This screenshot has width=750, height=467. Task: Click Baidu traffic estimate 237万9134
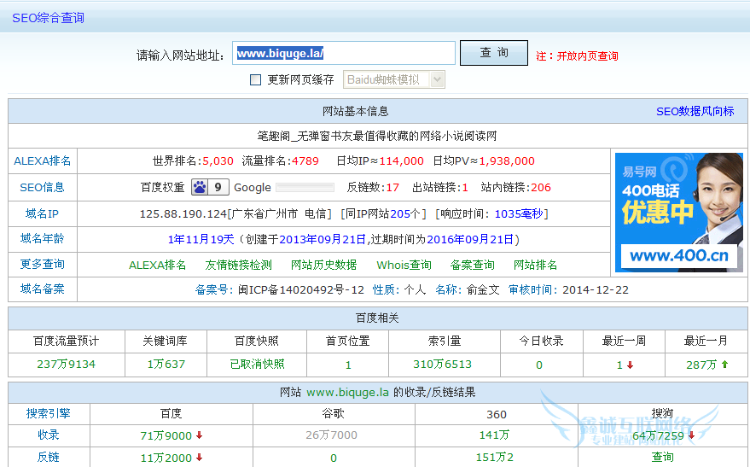pyautogui.click(x=66, y=364)
